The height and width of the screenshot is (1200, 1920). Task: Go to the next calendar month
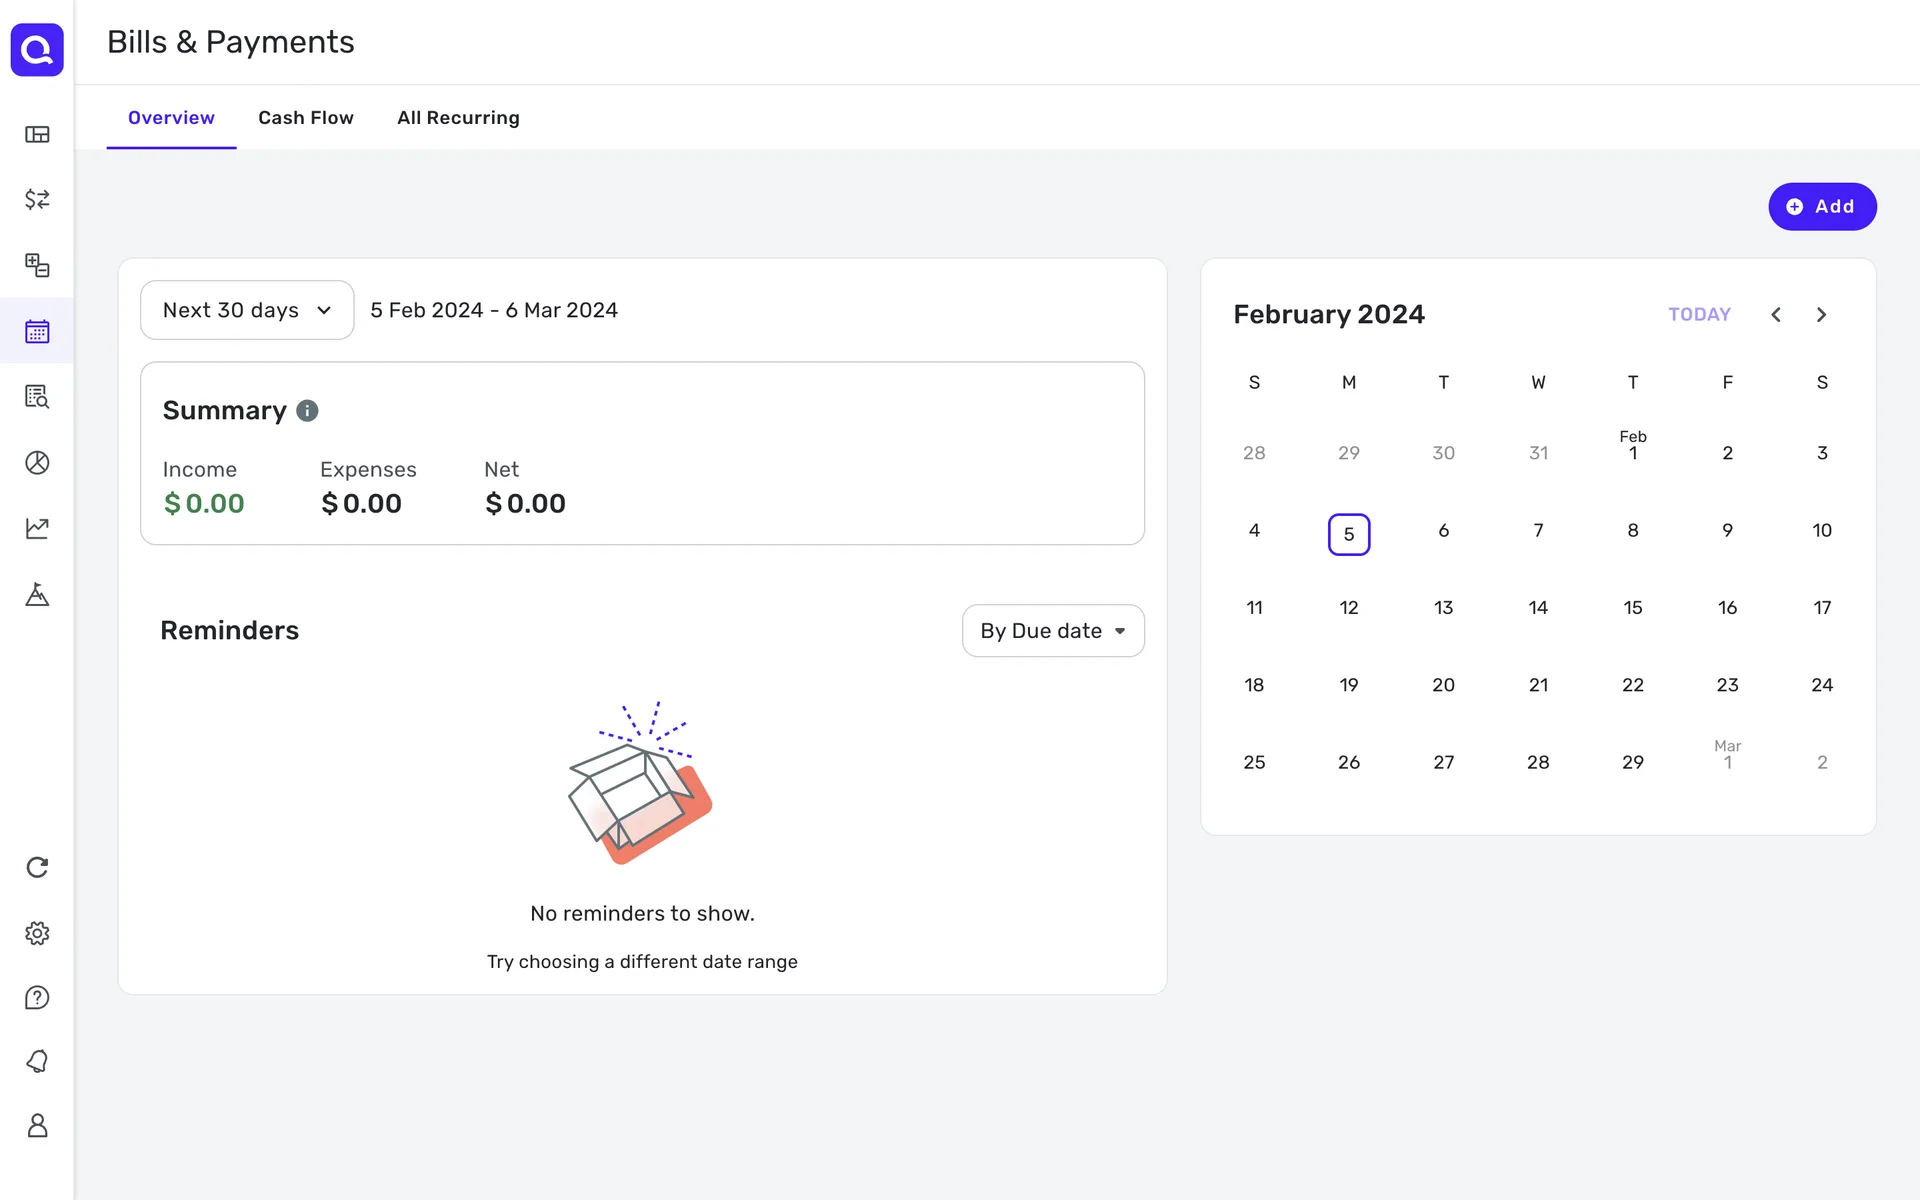[1821, 315]
